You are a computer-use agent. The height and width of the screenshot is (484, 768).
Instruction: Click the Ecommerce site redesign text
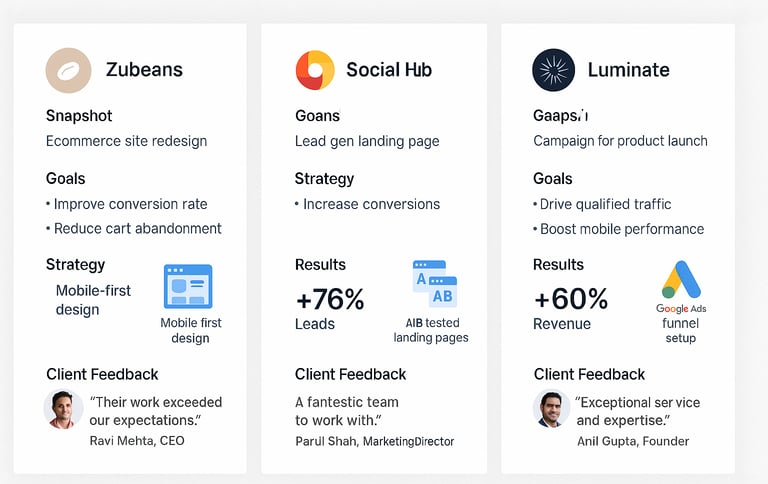click(x=126, y=141)
